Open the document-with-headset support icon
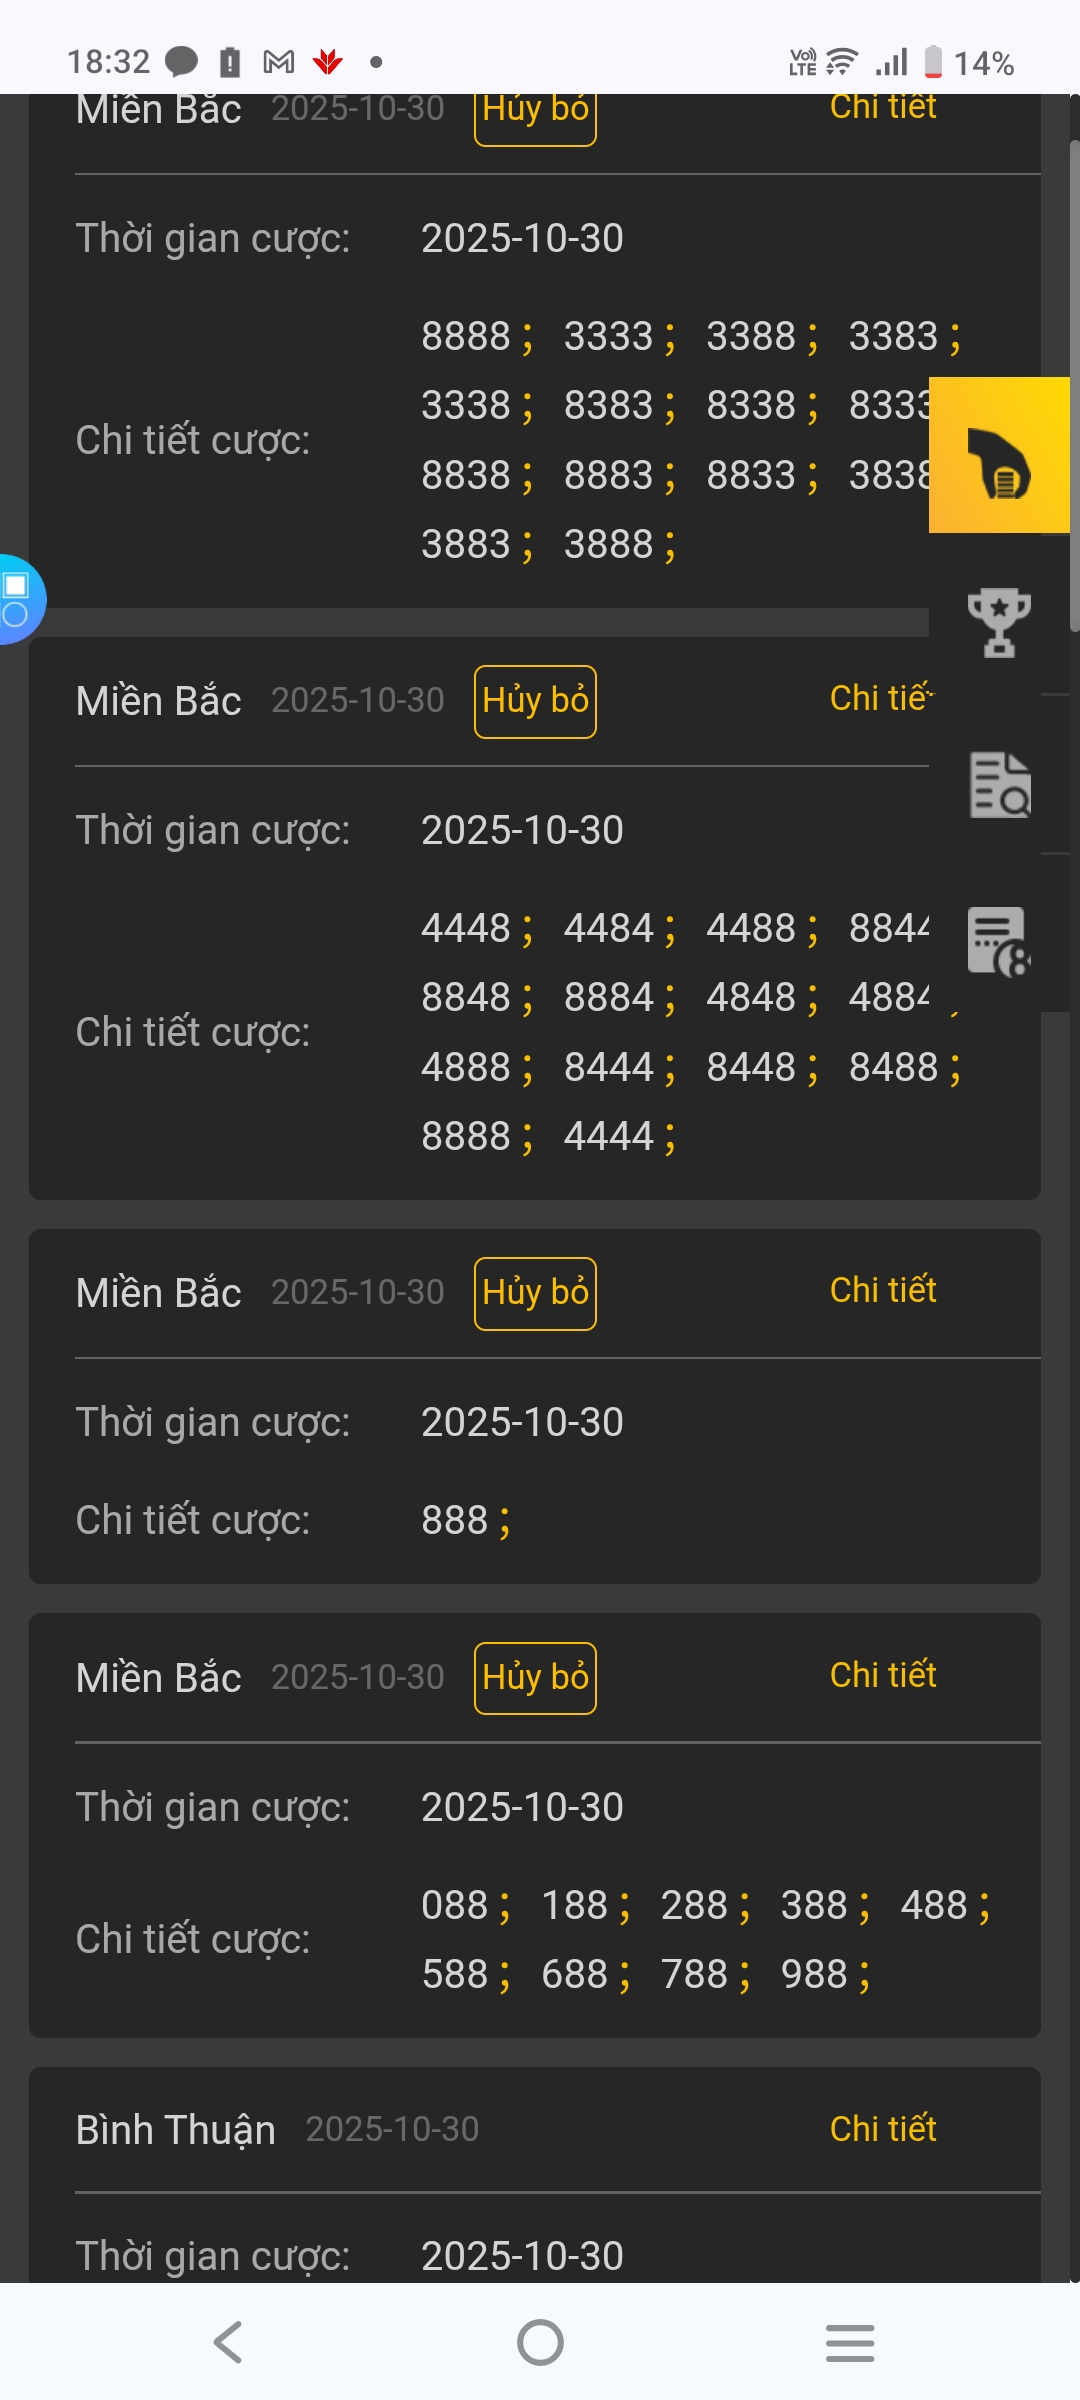1080x2400 pixels. point(999,941)
